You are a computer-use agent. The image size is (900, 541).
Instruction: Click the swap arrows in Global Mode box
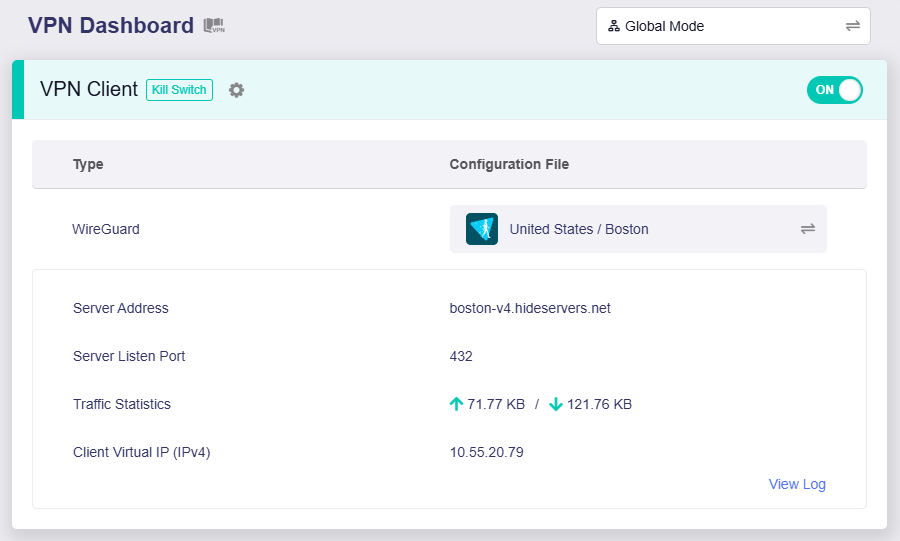[x=852, y=26]
